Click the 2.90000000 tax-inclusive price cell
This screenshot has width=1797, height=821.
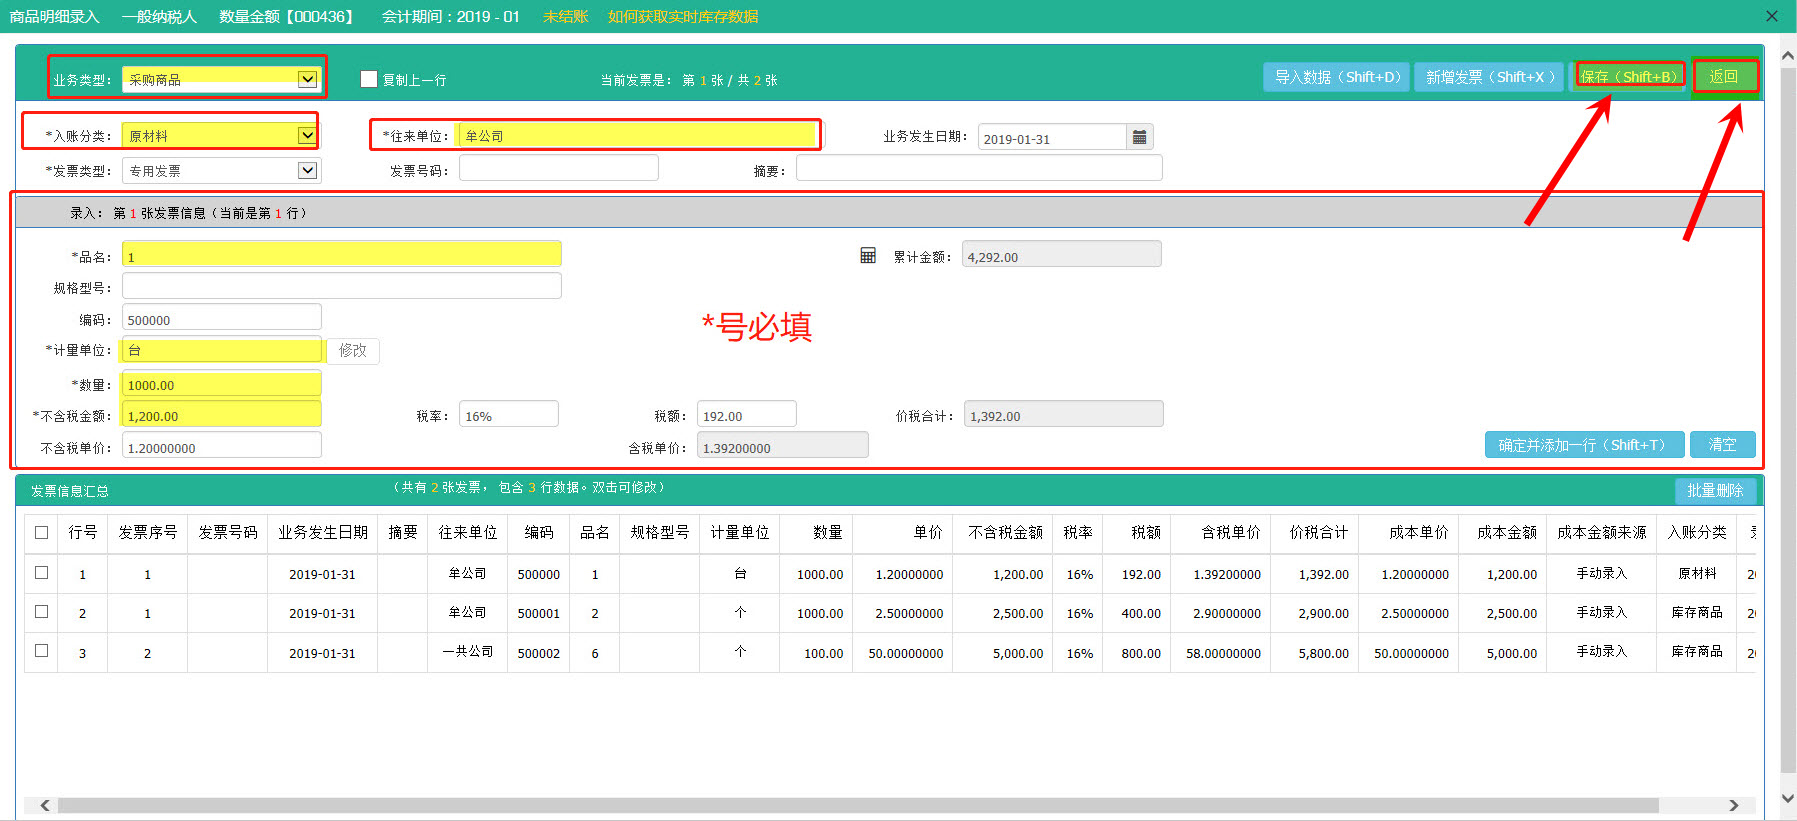click(x=1221, y=613)
